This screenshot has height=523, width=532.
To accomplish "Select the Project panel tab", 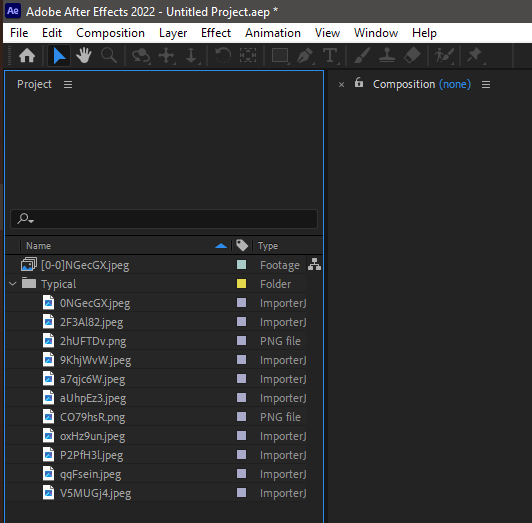I will click(34, 84).
